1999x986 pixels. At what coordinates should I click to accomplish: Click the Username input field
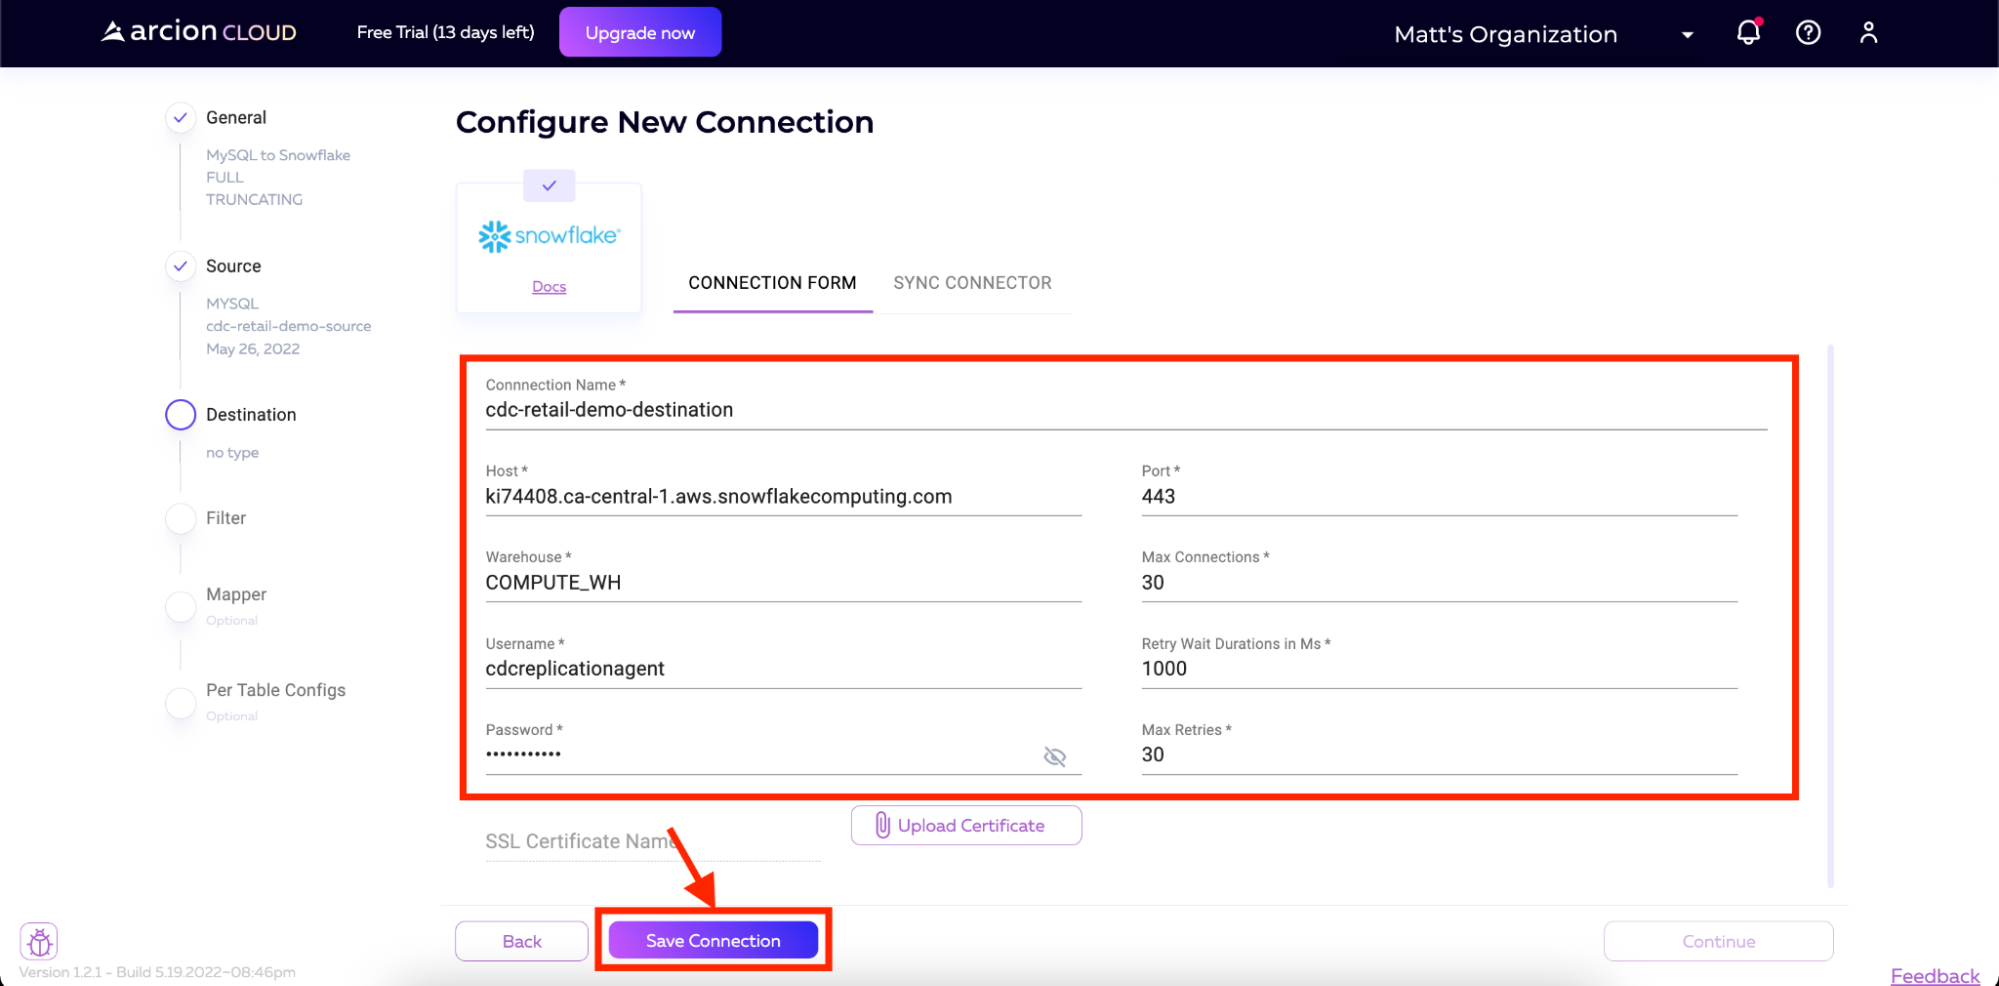coord(783,669)
